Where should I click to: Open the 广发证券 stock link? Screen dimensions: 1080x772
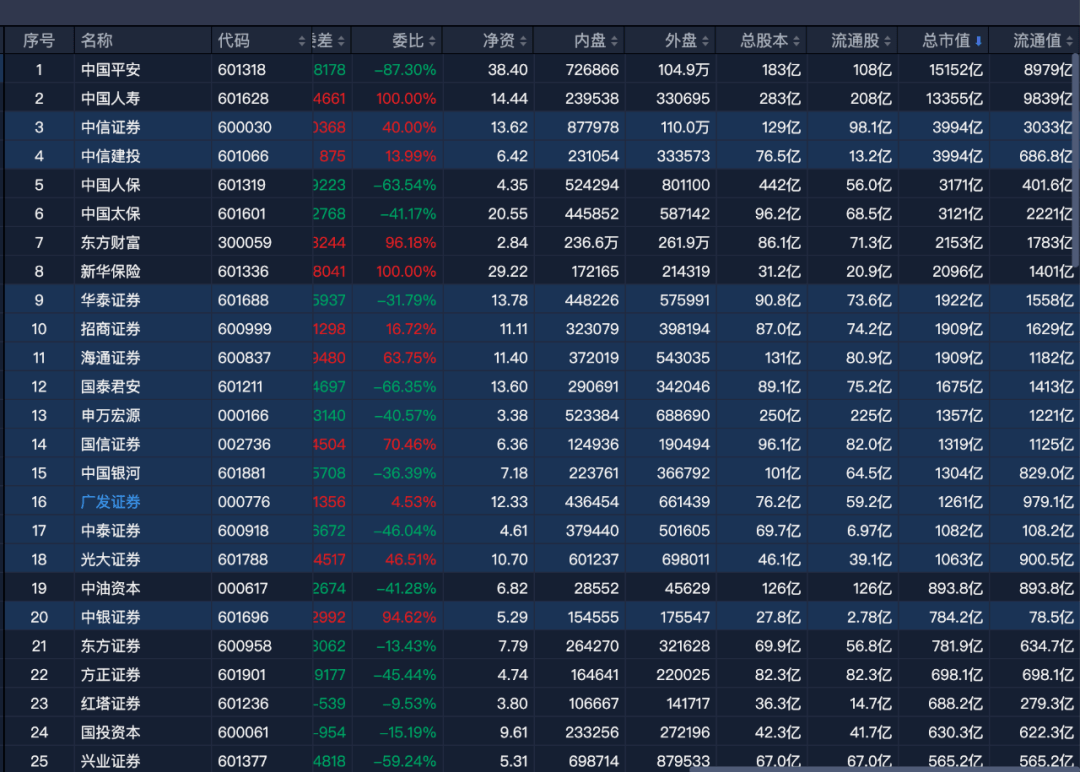[110, 502]
